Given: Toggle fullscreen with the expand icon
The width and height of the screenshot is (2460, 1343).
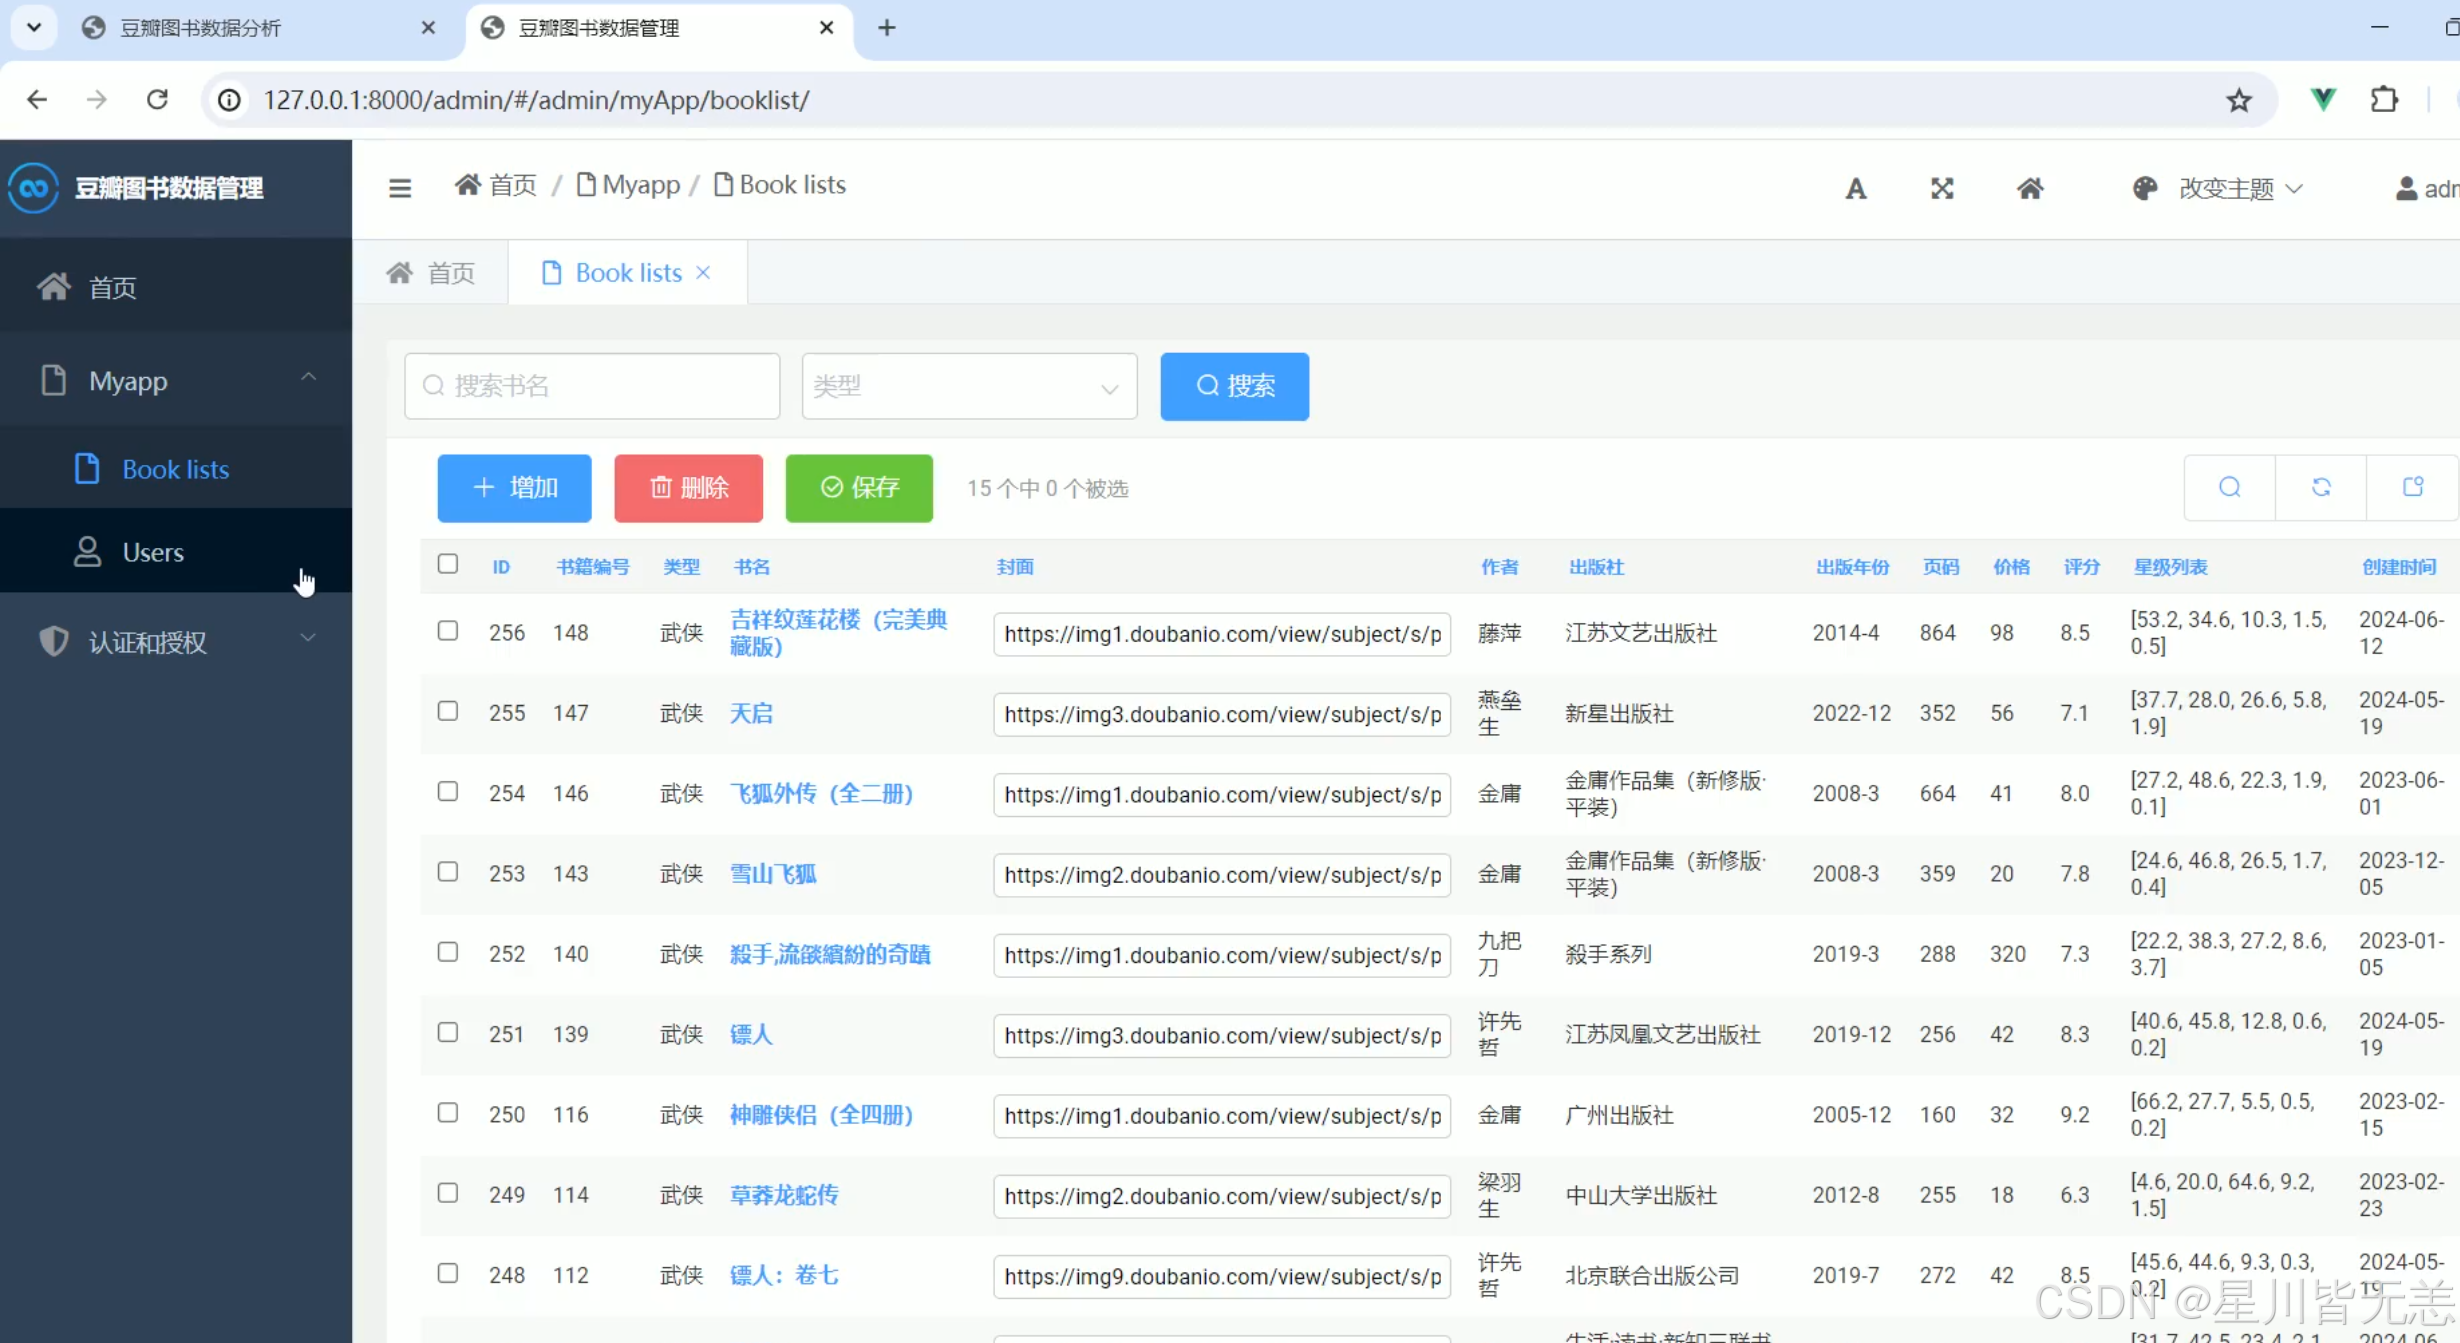Looking at the screenshot, I should tap(1942, 188).
